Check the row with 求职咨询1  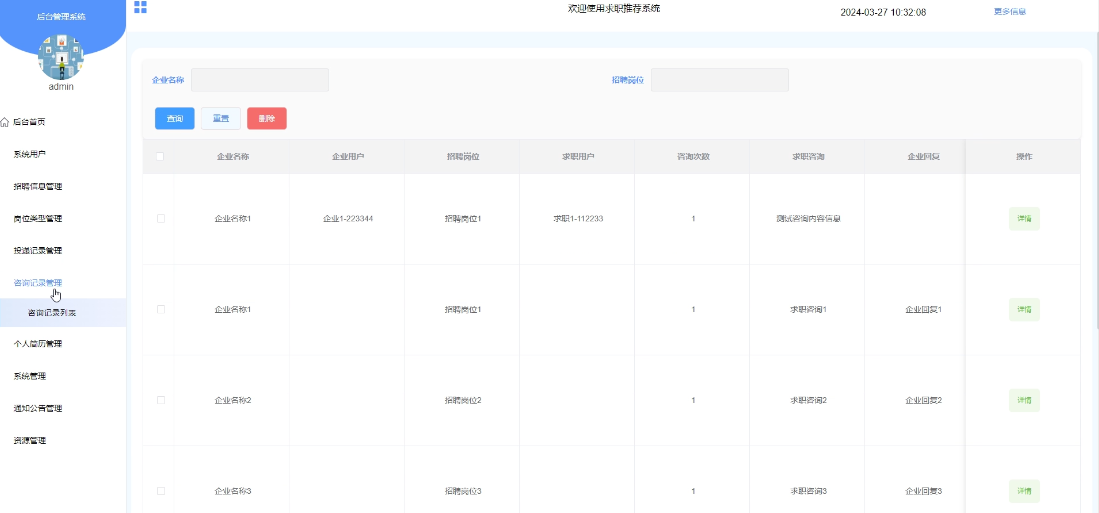tap(161, 309)
